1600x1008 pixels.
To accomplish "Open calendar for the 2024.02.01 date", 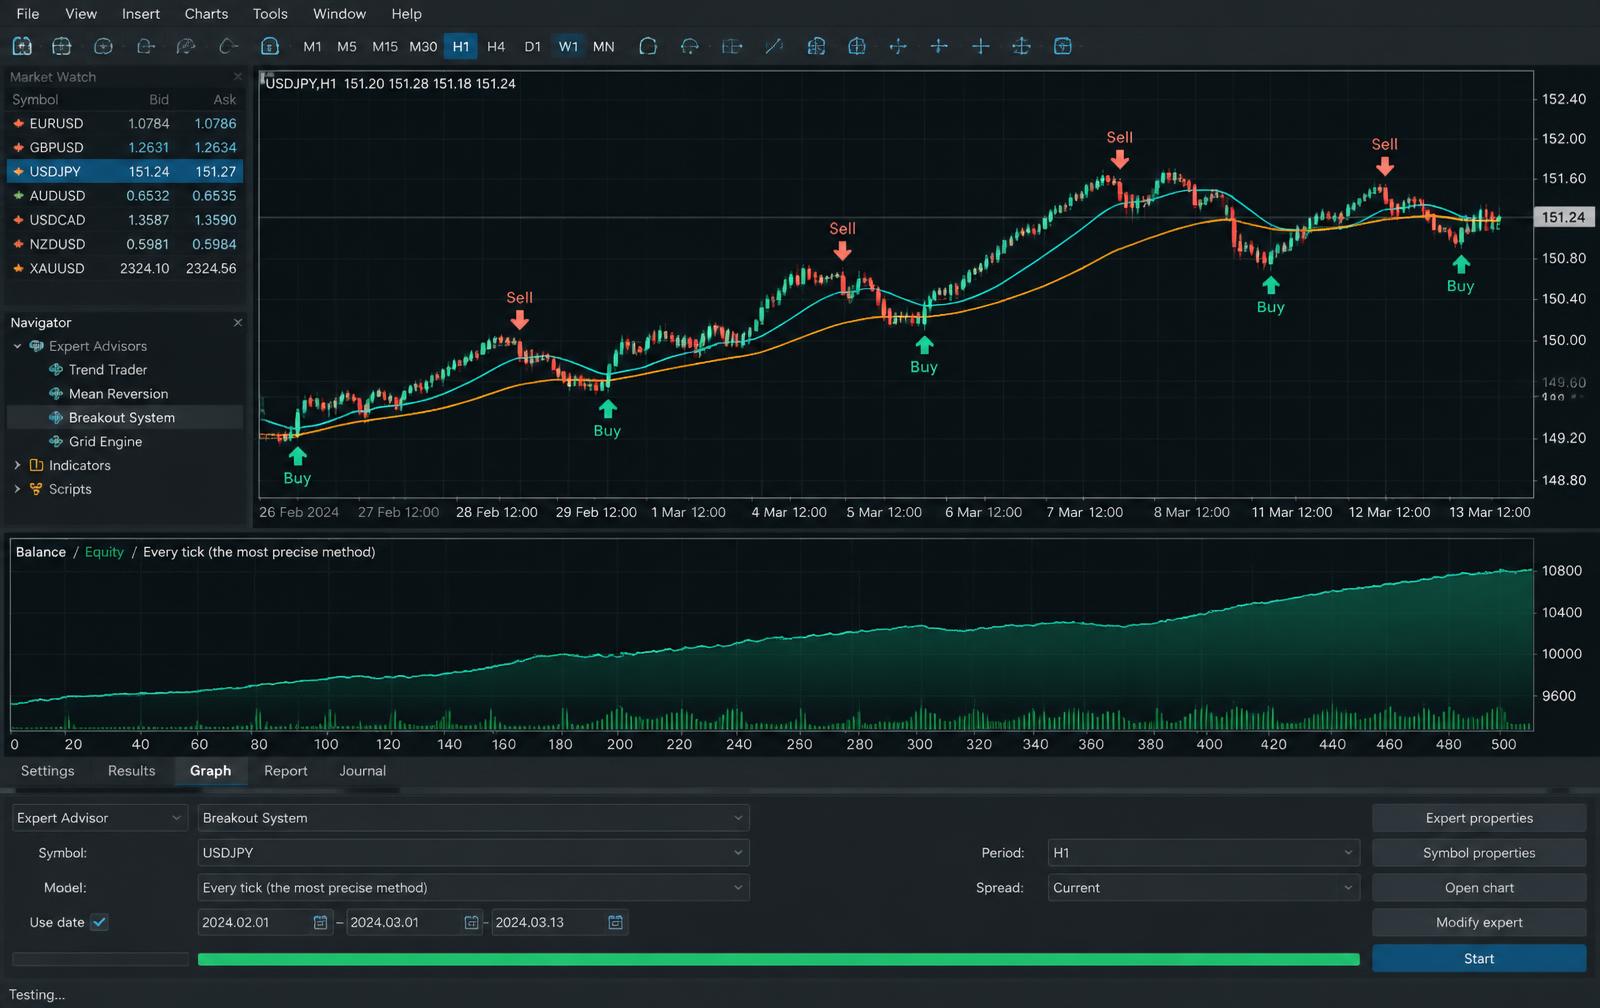I will [320, 922].
